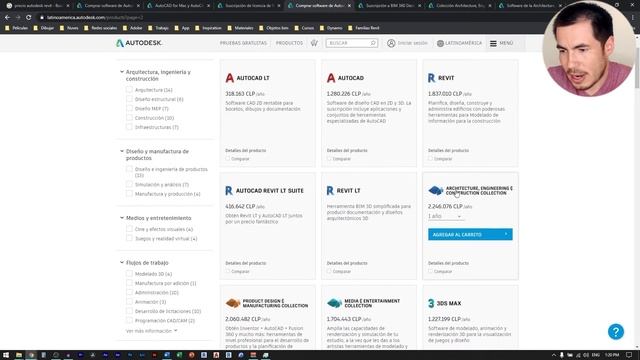Check the Infraestructuras filter
The width and height of the screenshot is (640, 360).
click(129, 127)
